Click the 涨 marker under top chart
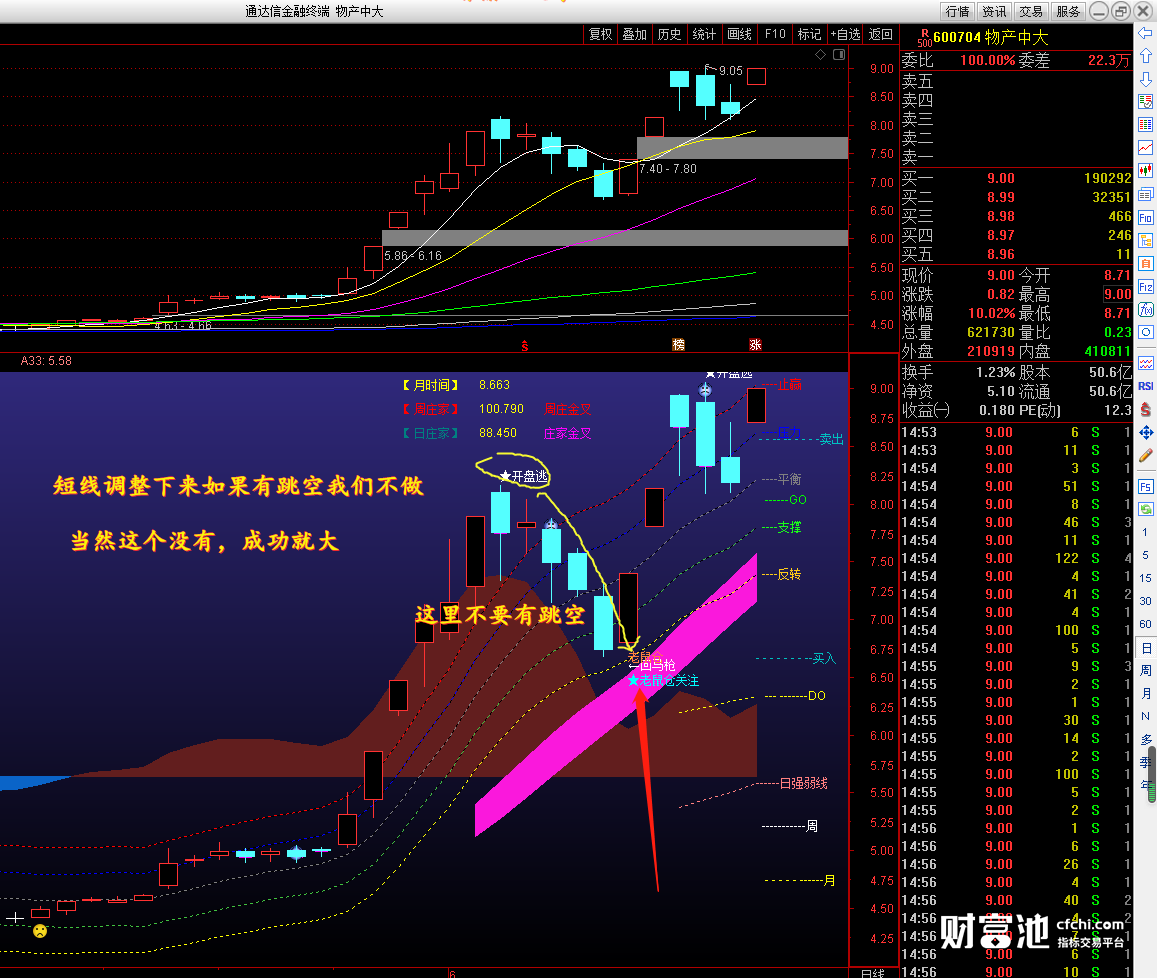This screenshot has height=978, width=1157. [x=756, y=345]
